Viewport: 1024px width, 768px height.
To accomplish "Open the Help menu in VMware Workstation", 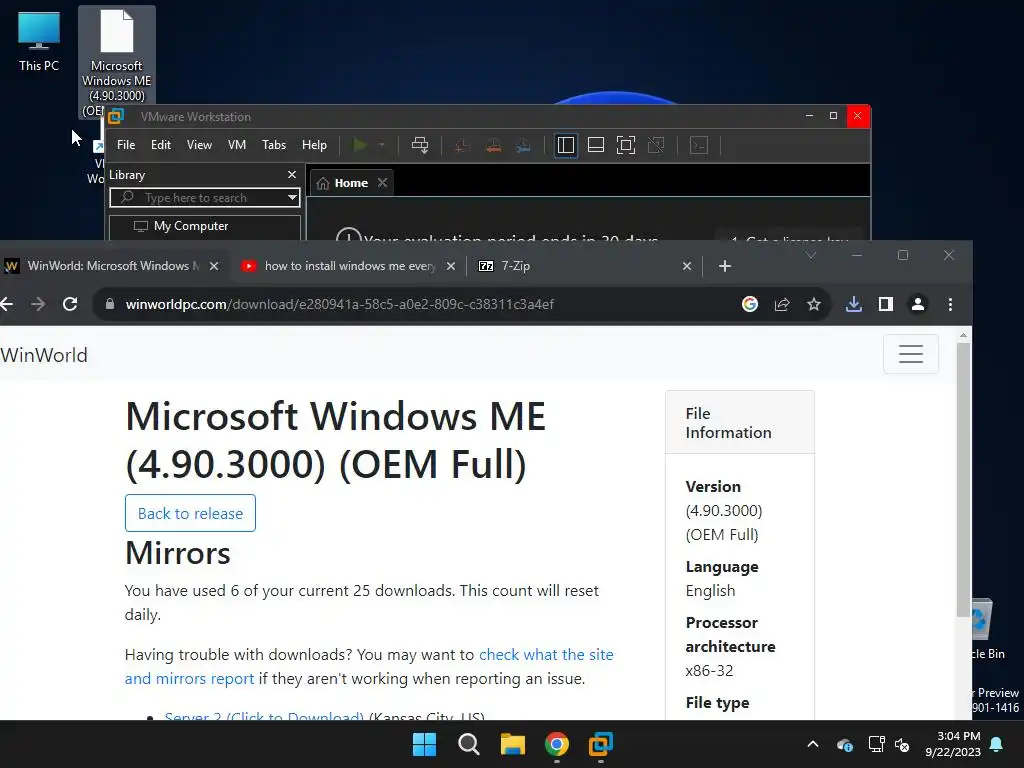I will coord(314,145).
